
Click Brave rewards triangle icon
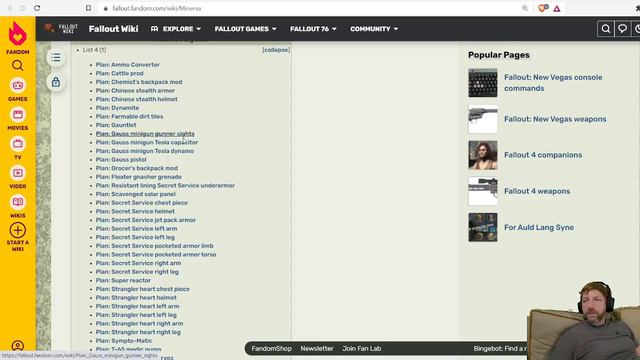[x=557, y=8]
